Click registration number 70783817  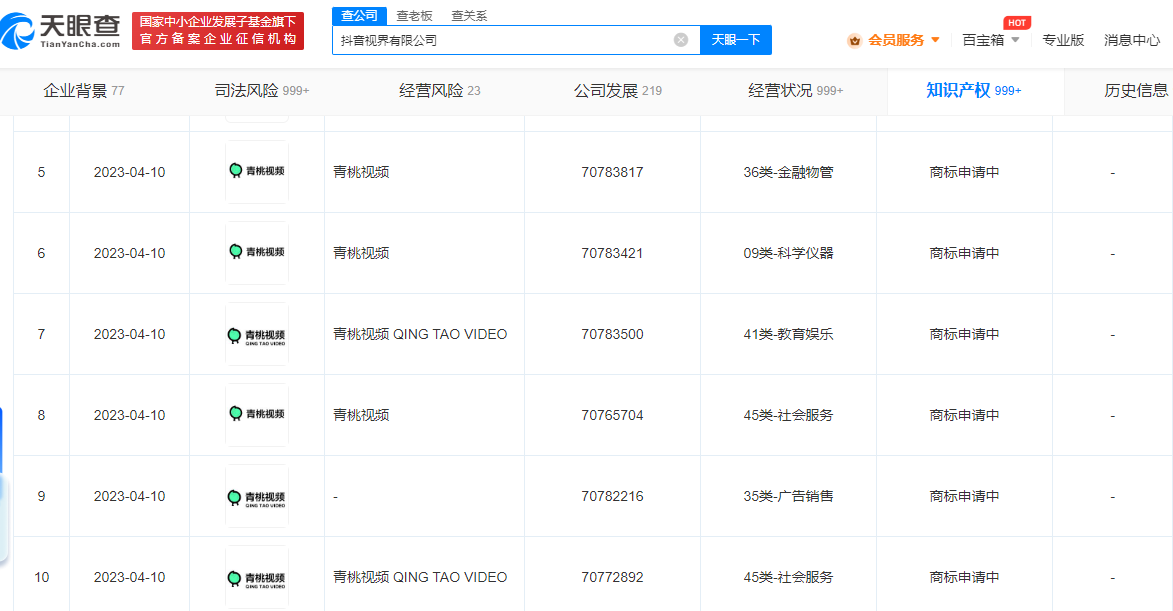pos(612,172)
